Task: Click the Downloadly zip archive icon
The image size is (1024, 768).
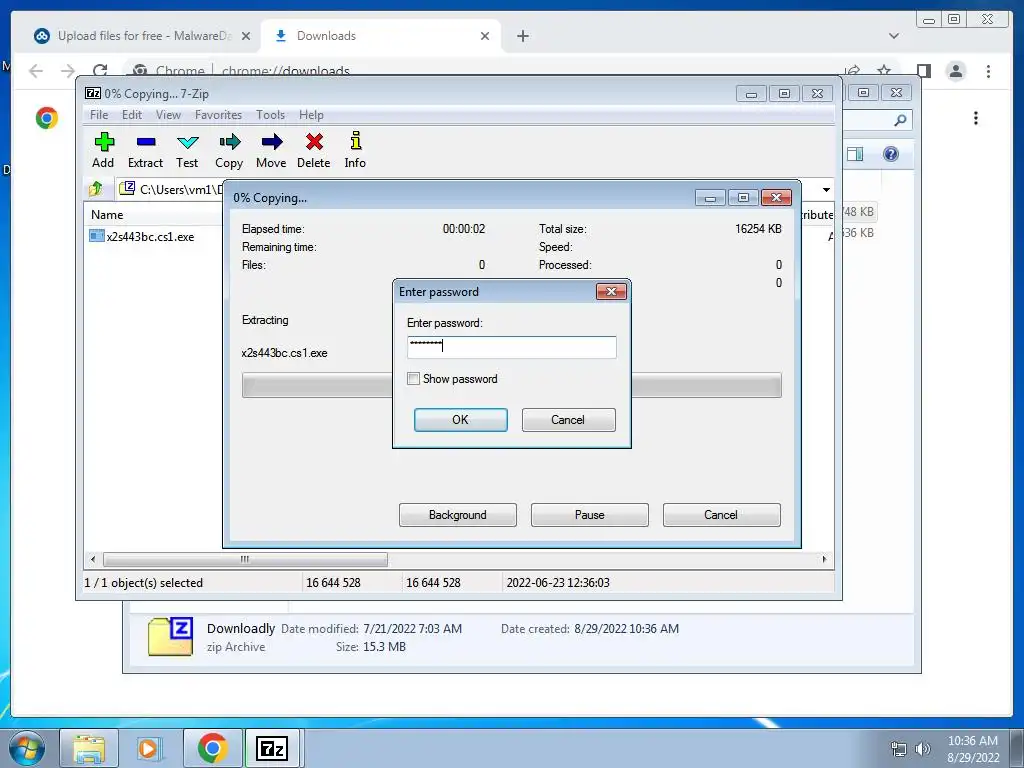Action: click(x=170, y=636)
